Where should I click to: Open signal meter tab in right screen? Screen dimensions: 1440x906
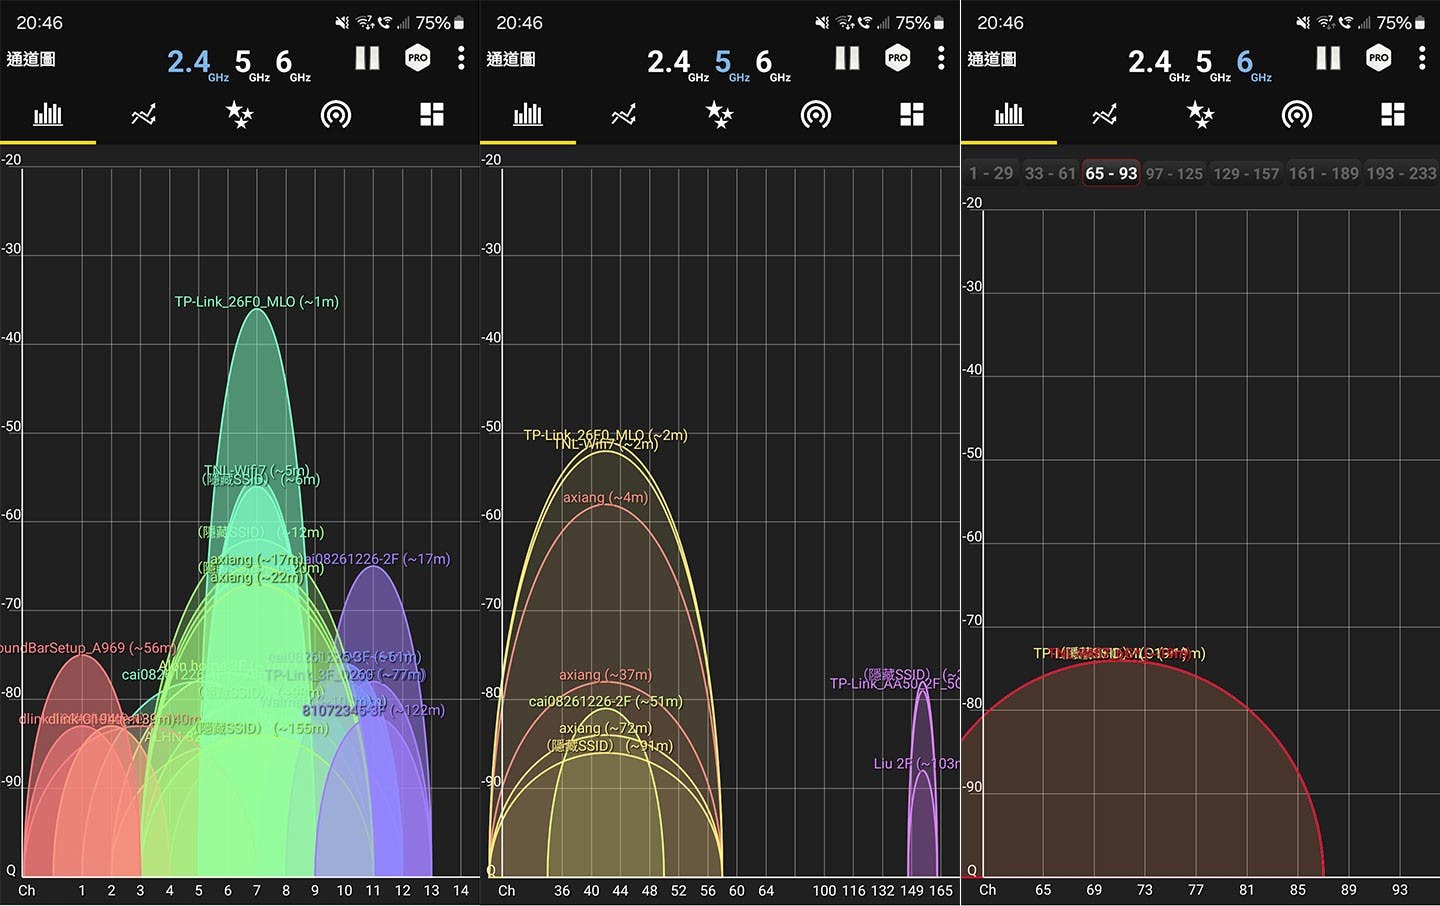tap(1296, 115)
